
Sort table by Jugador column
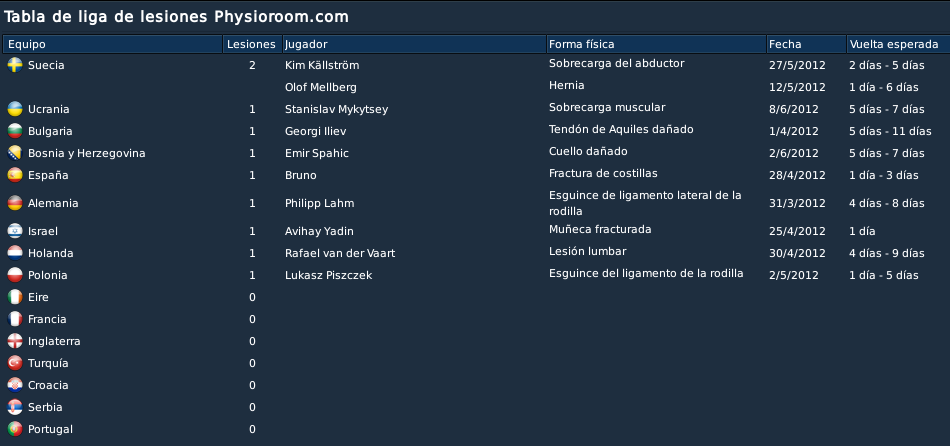[414, 44]
